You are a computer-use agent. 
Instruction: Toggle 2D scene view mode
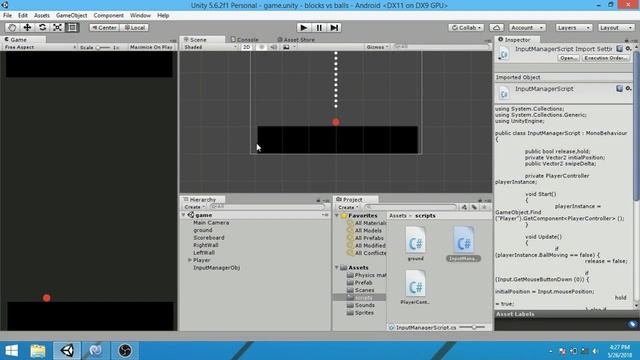[x=247, y=47]
